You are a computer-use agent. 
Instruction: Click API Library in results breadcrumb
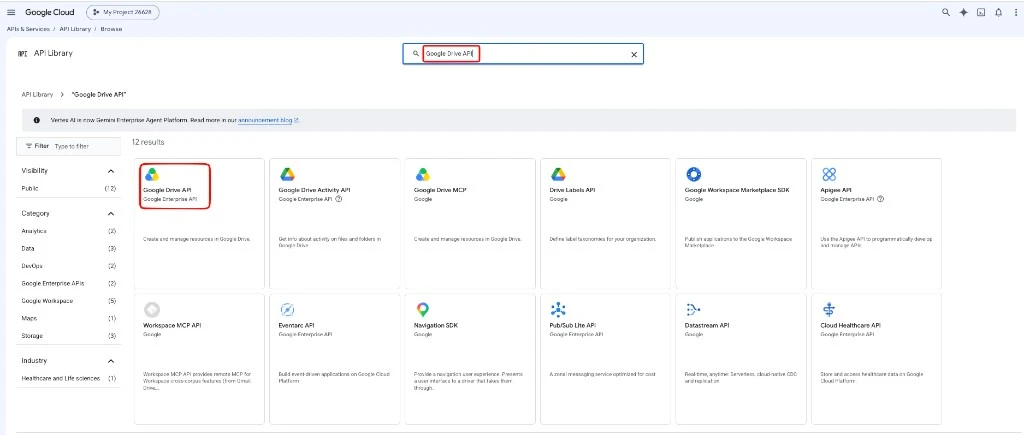click(37, 95)
